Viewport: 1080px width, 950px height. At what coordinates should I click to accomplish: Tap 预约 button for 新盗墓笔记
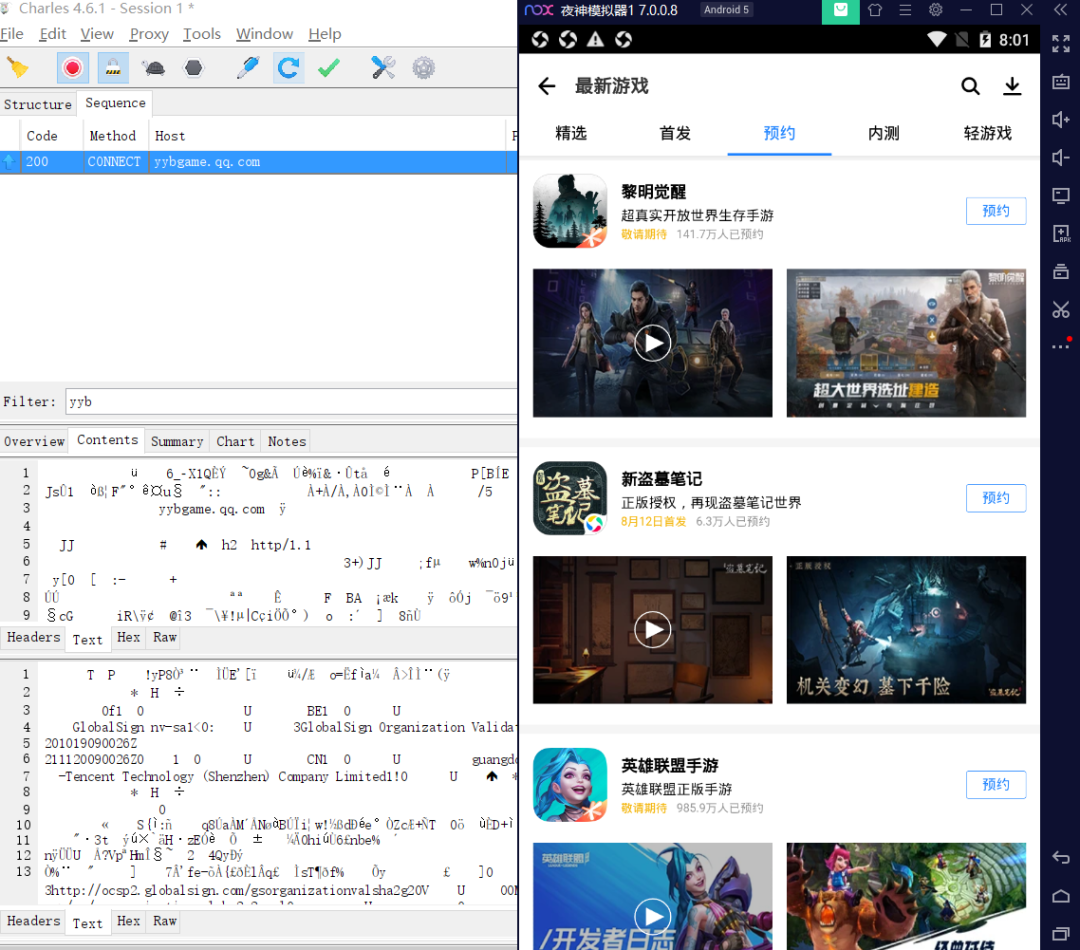click(996, 498)
